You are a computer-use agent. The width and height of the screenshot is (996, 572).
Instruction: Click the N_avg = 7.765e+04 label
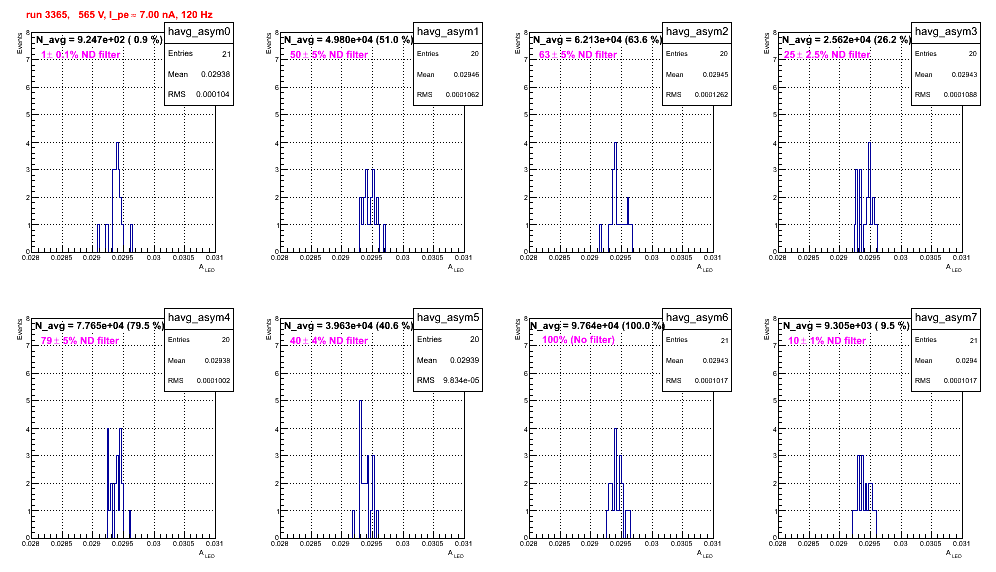point(98,325)
